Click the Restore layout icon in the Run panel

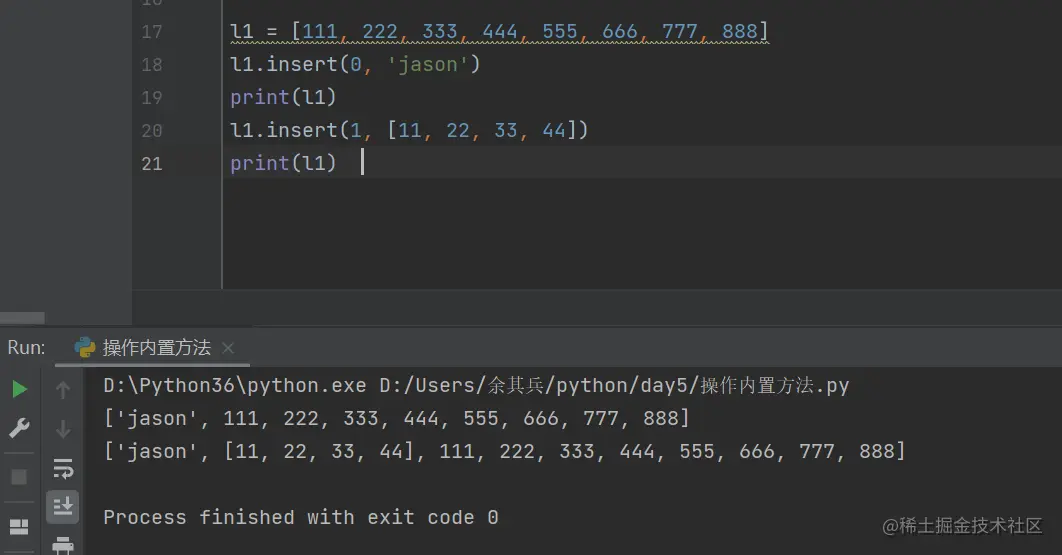(19, 527)
